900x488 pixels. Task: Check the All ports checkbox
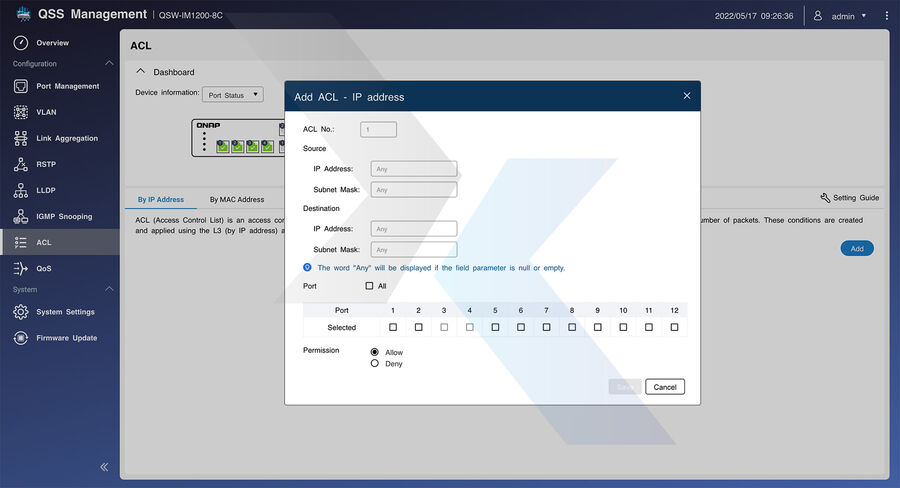tap(369, 286)
